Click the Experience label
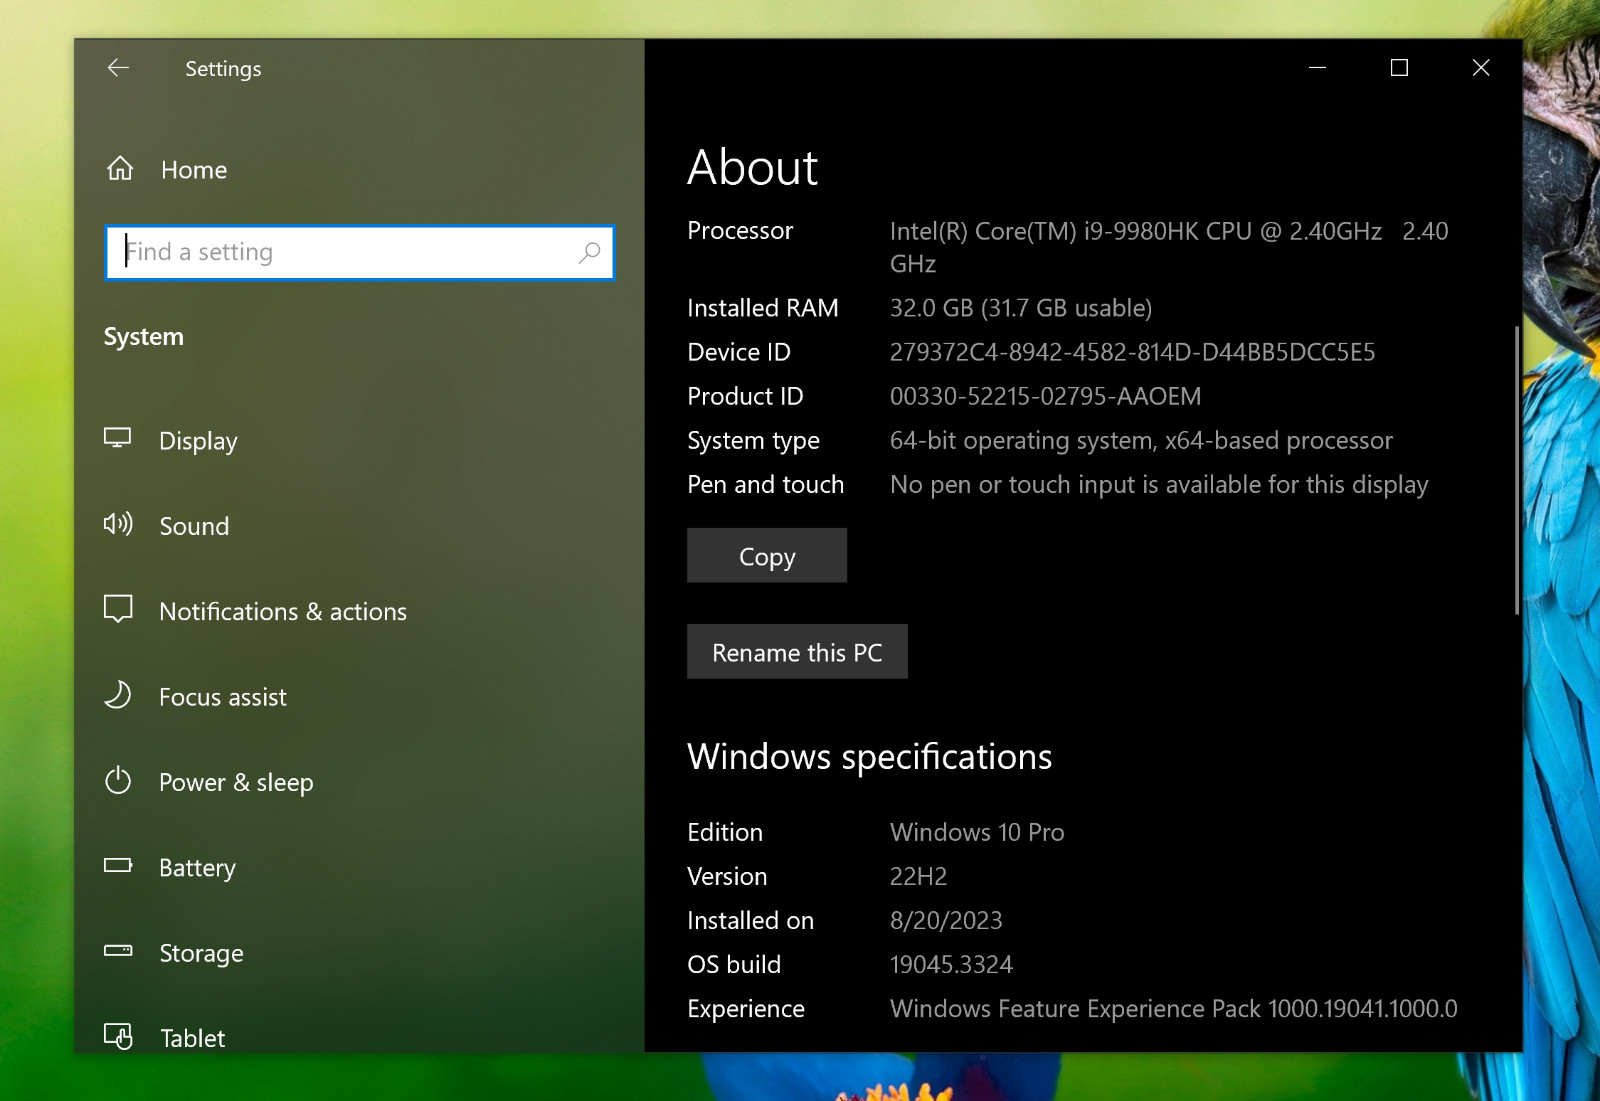Image resolution: width=1600 pixels, height=1101 pixels. tap(746, 1009)
